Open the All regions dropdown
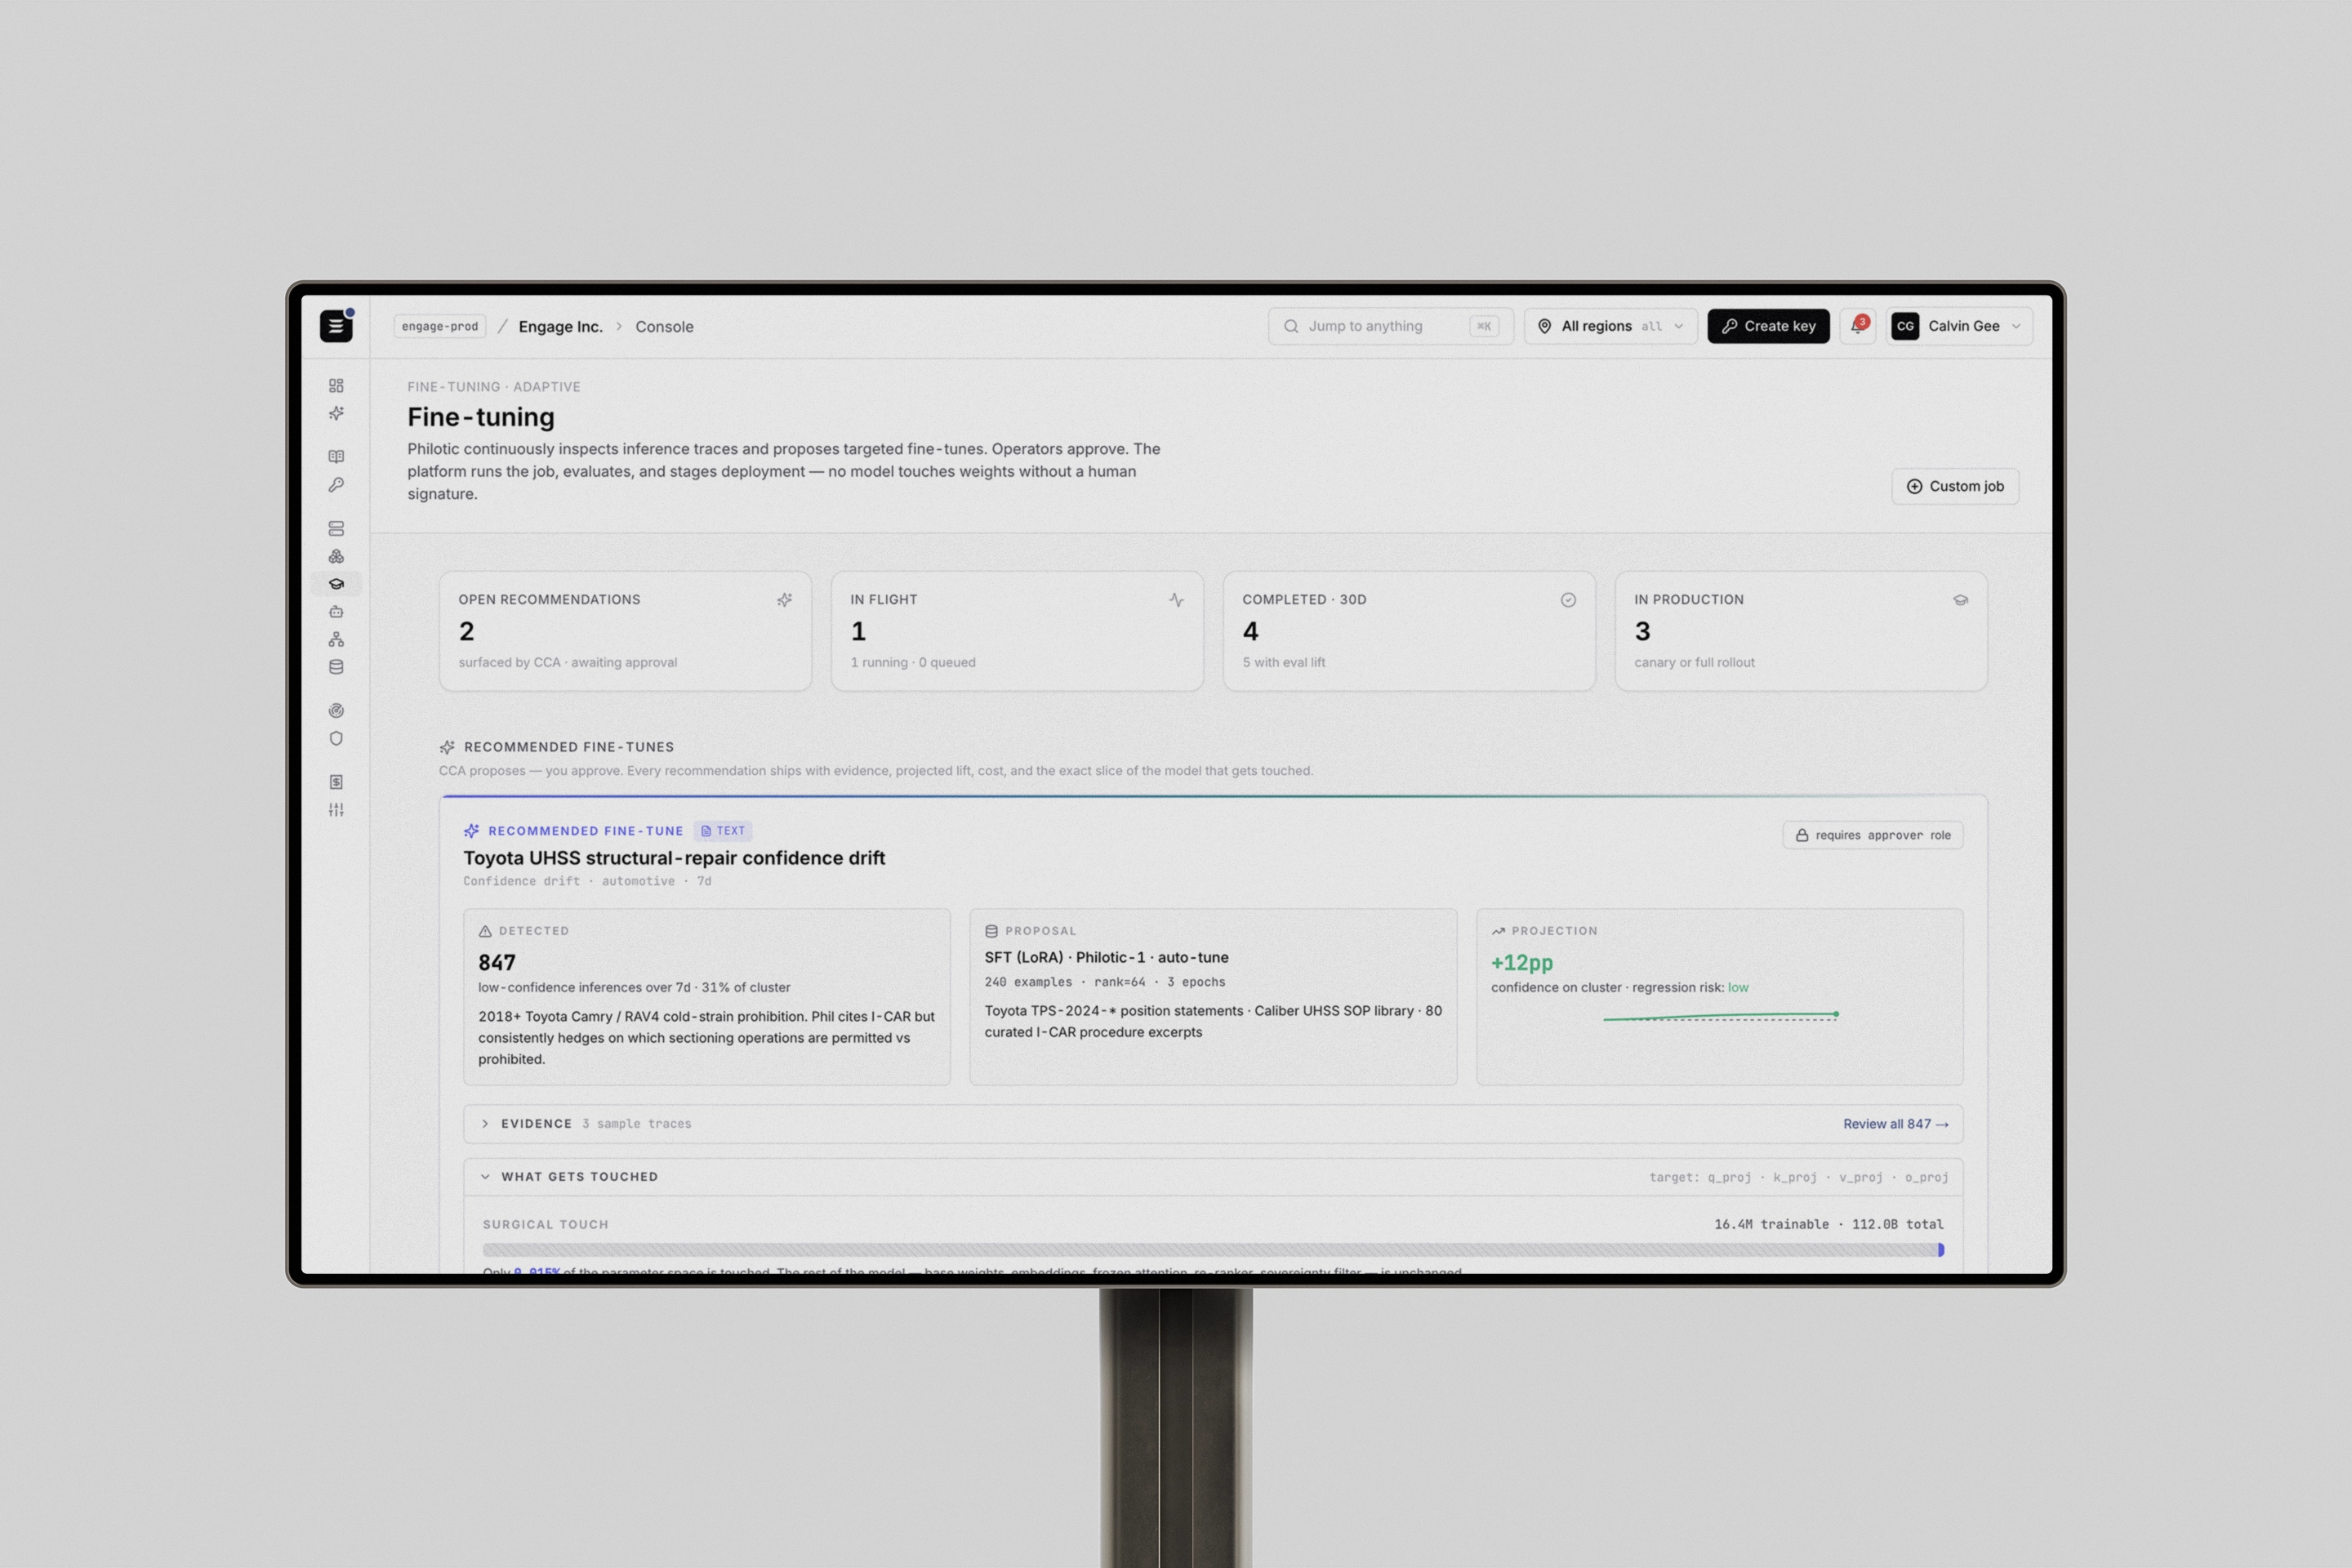Image resolution: width=2352 pixels, height=1568 pixels. coord(1610,326)
